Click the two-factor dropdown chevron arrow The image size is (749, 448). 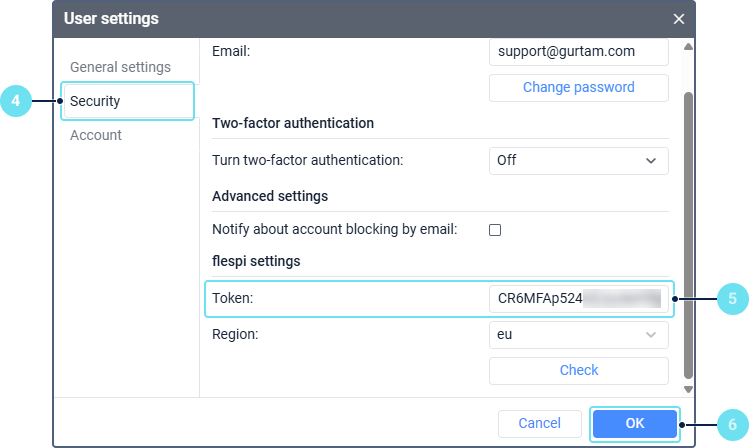pyautogui.click(x=652, y=160)
